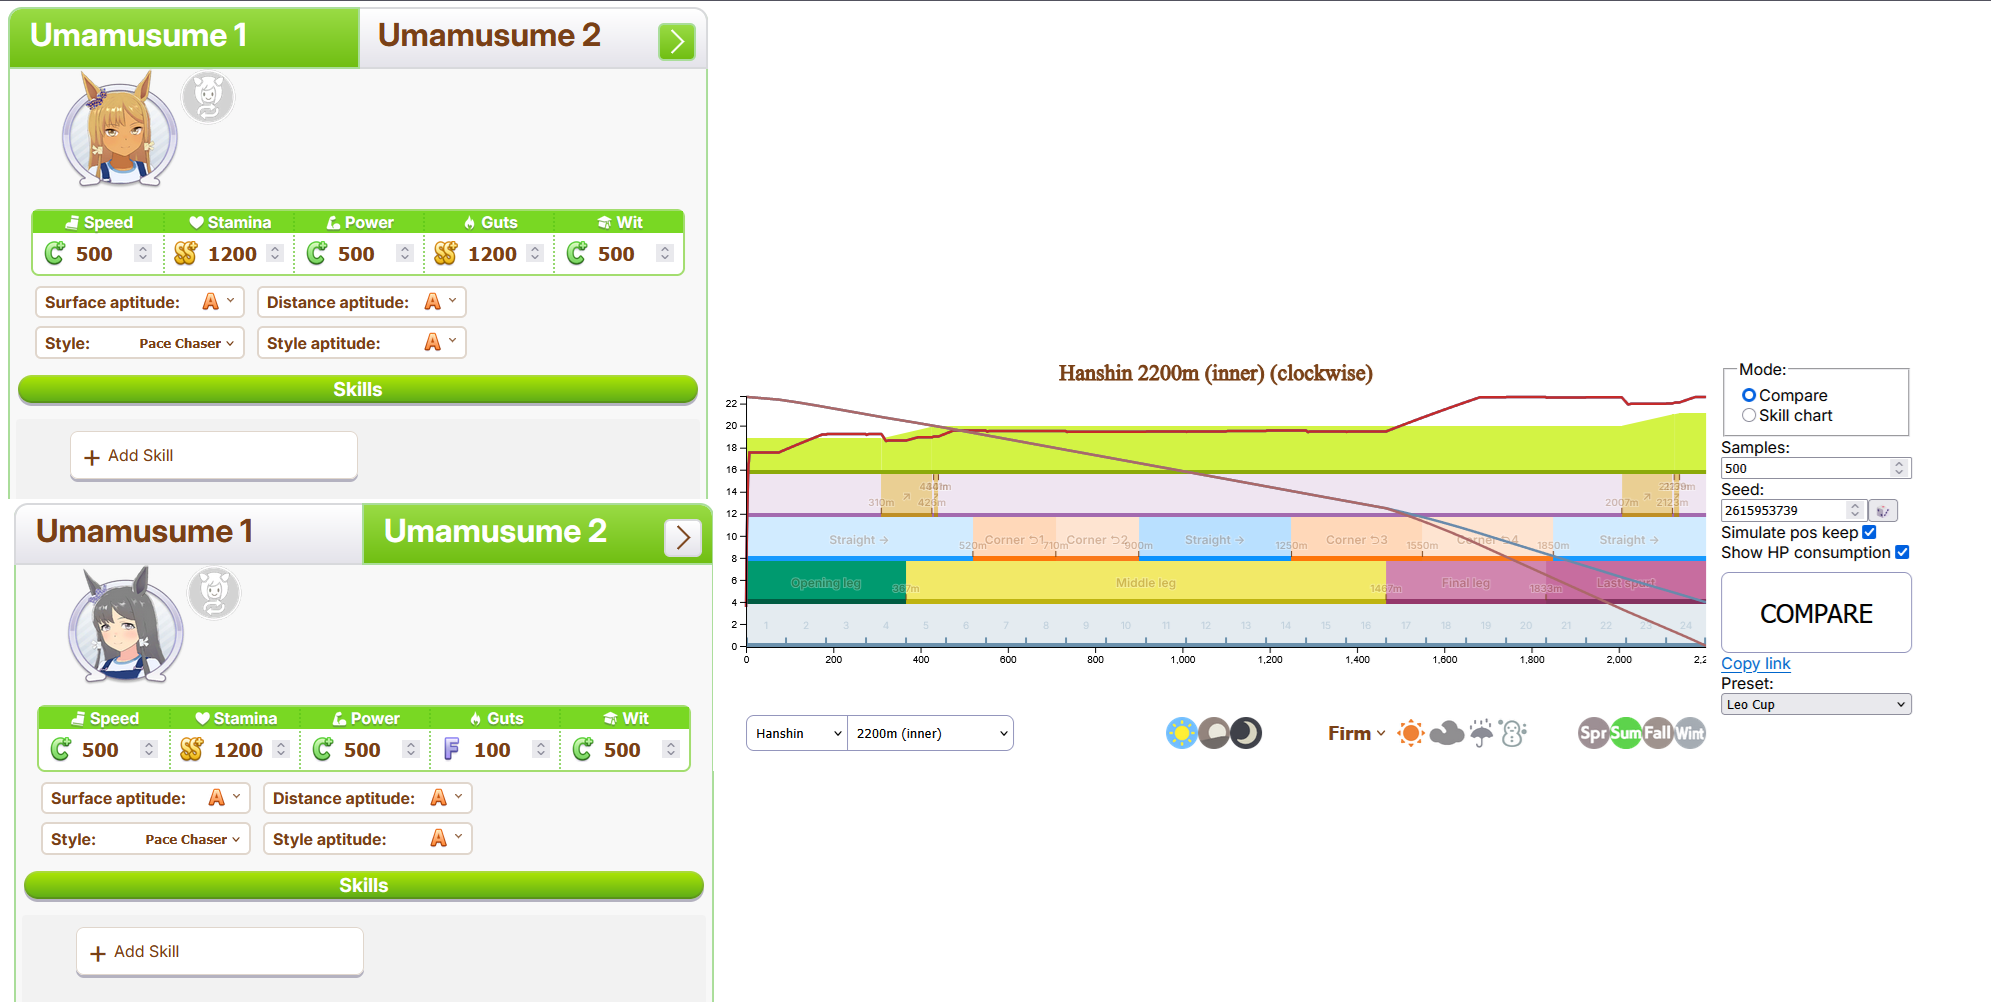Switch to Umamusume 1 tab in lower panel
Image resolution: width=1991 pixels, height=1002 pixels.
tap(190, 533)
